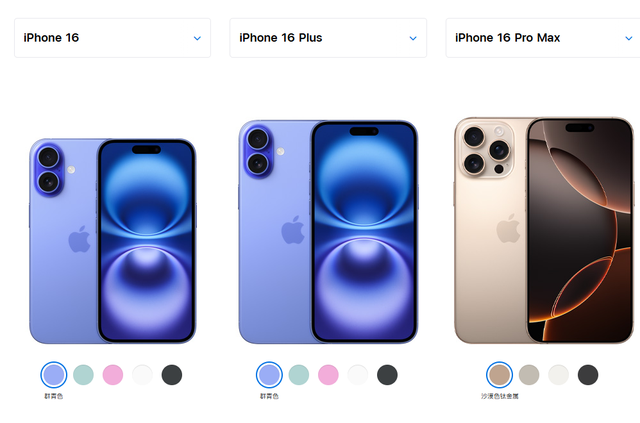This screenshot has width=640, height=423.
Task: Pick white titanium color for Pro Max
Action: (x=558, y=375)
